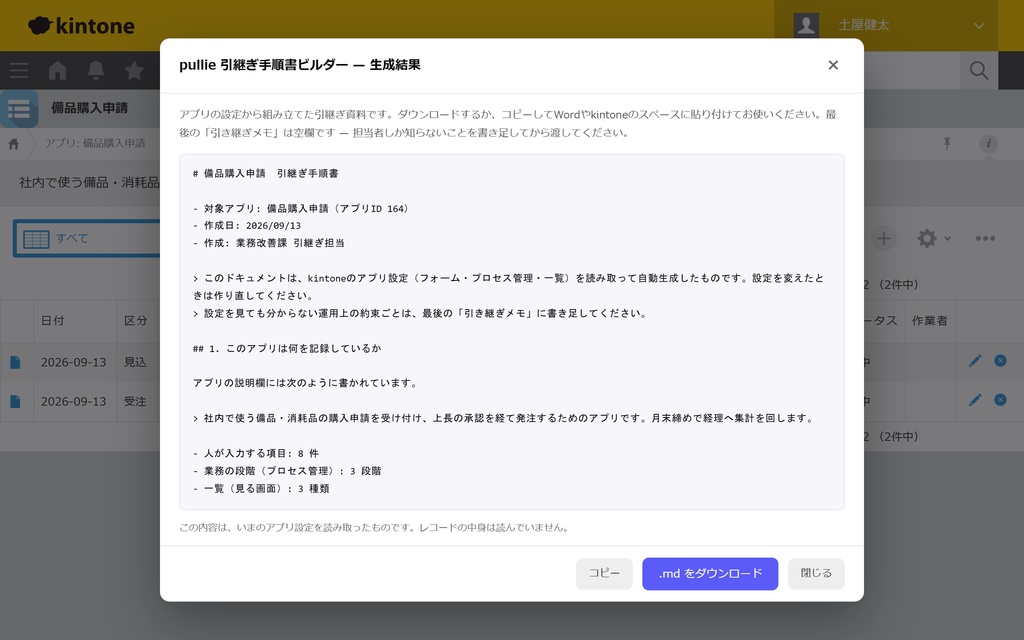The image size is (1024, 640).
Task: Click the breadcrumb home icon
Action: [x=14, y=144]
